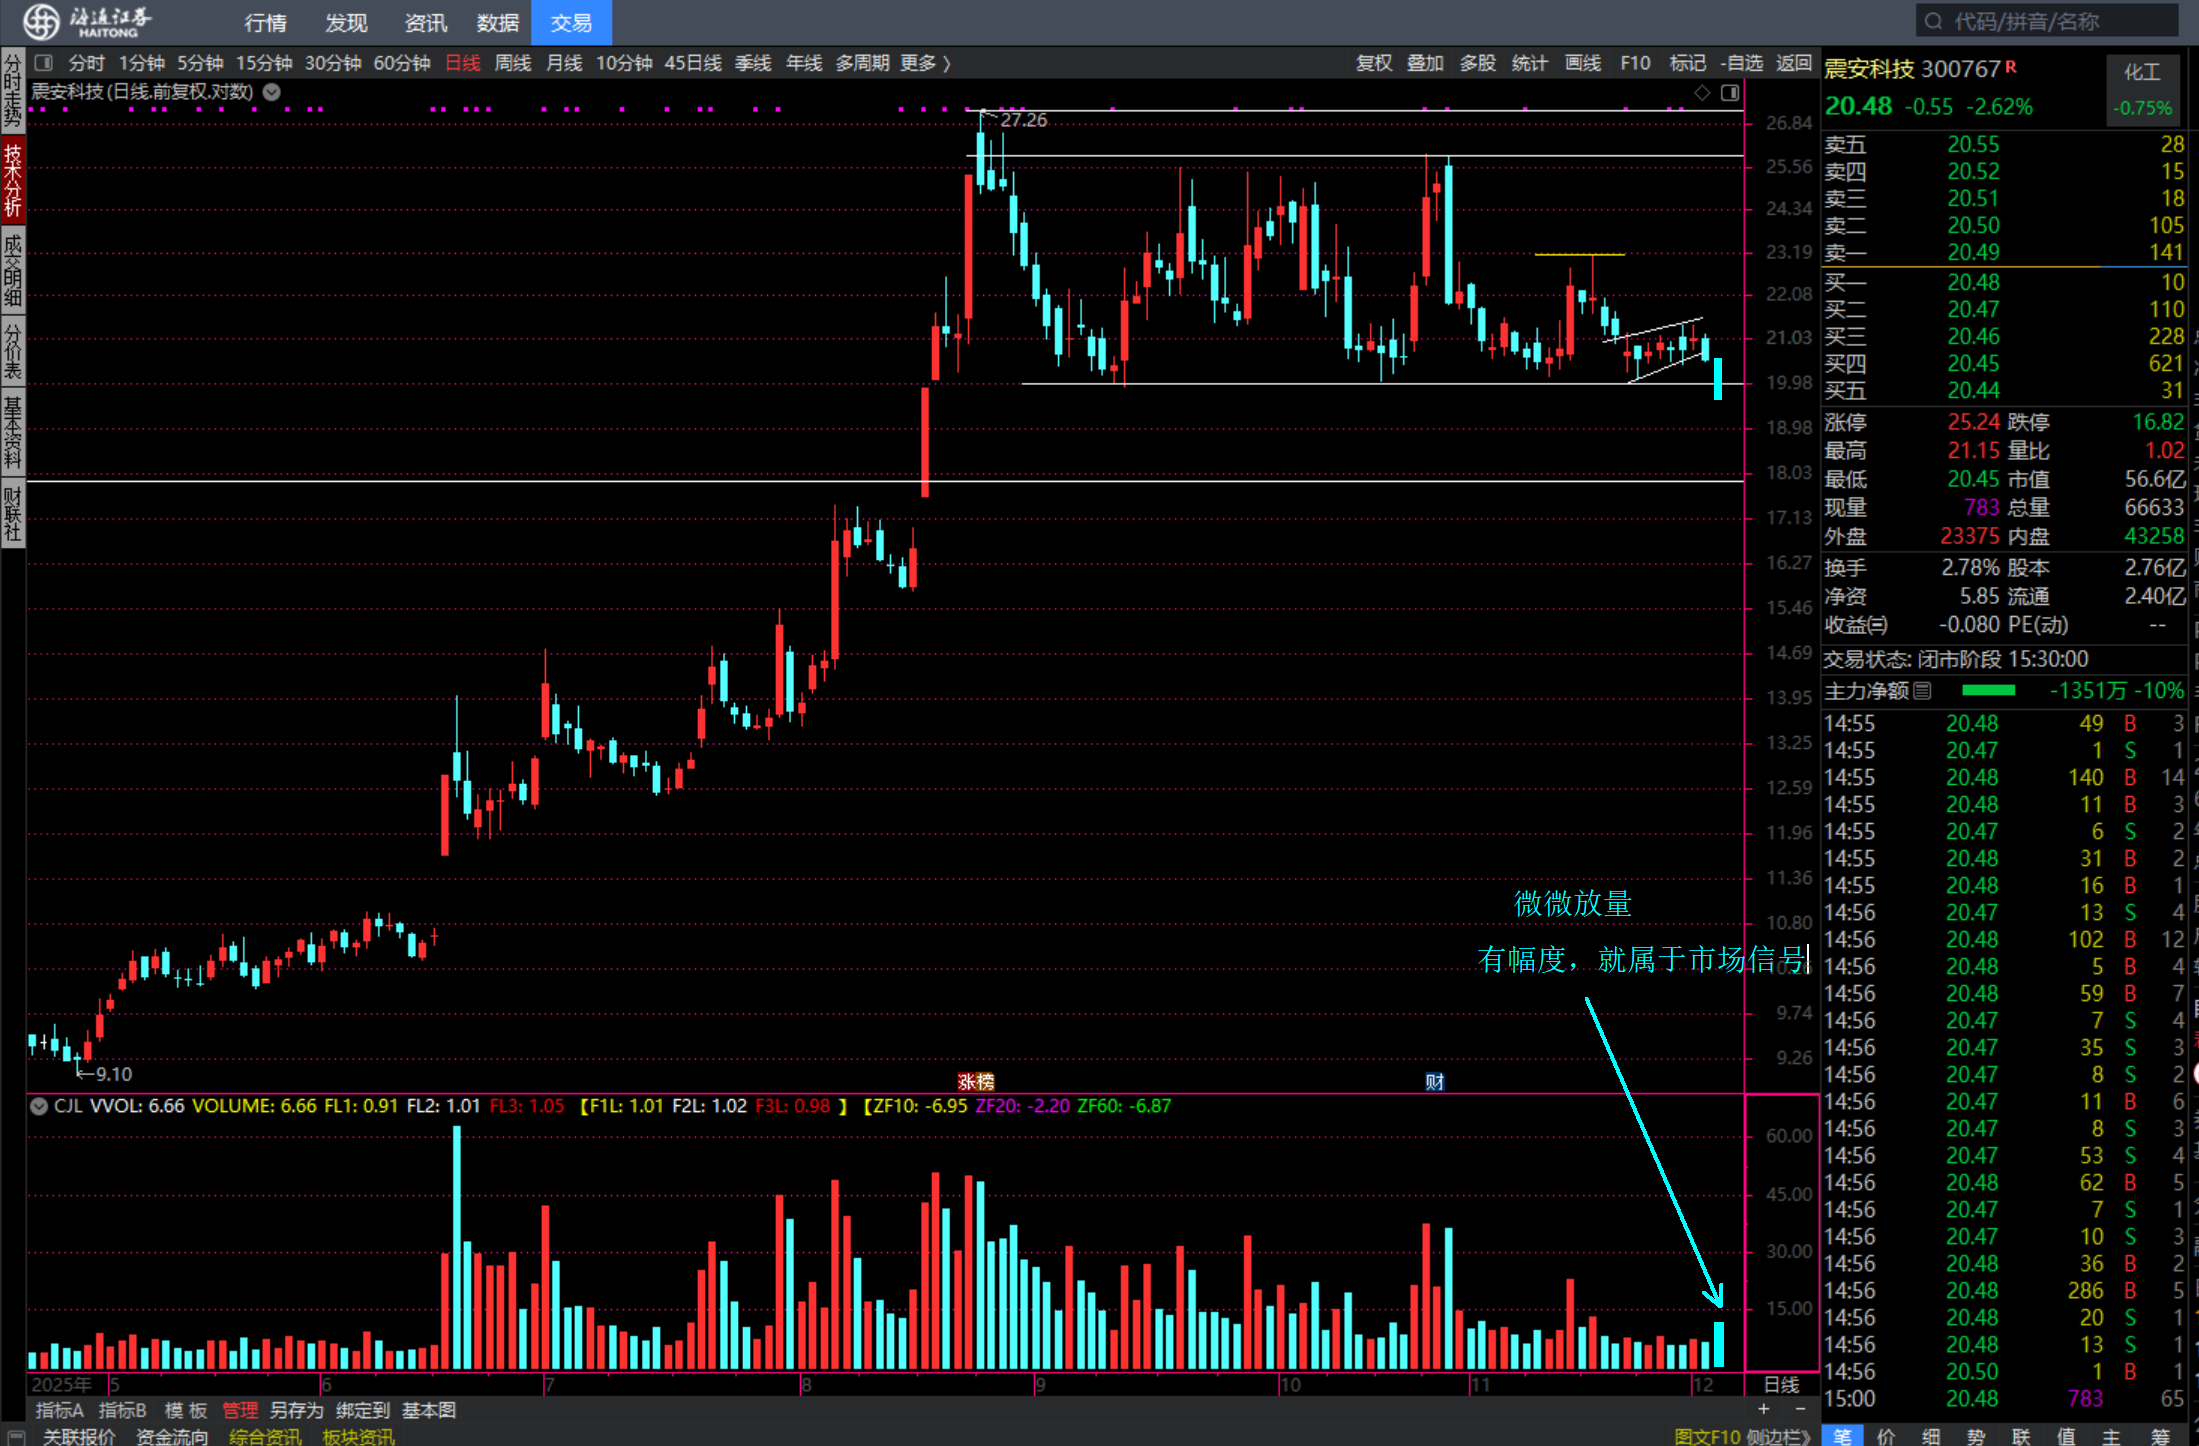Click the 复权 toolbar button
Viewport: 2199px width, 1446px height.
click(1373, 63)
